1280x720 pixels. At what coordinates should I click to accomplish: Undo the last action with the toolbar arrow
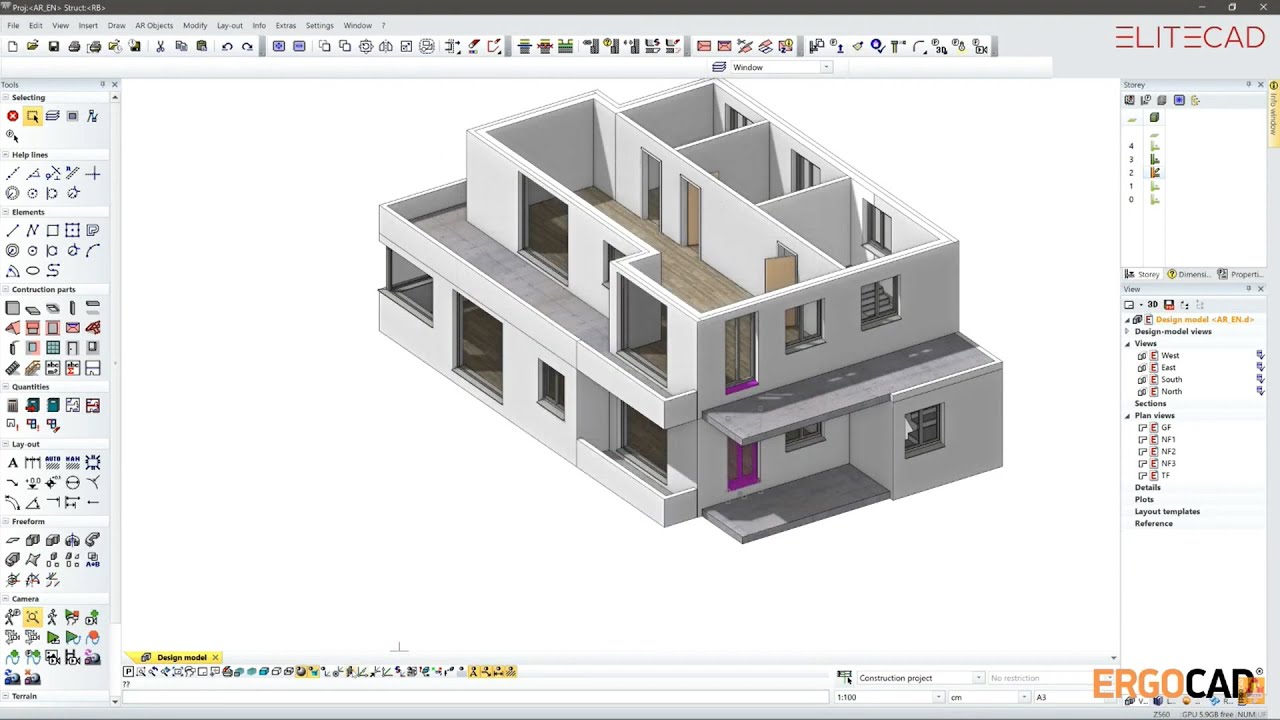tap(227, 46)
